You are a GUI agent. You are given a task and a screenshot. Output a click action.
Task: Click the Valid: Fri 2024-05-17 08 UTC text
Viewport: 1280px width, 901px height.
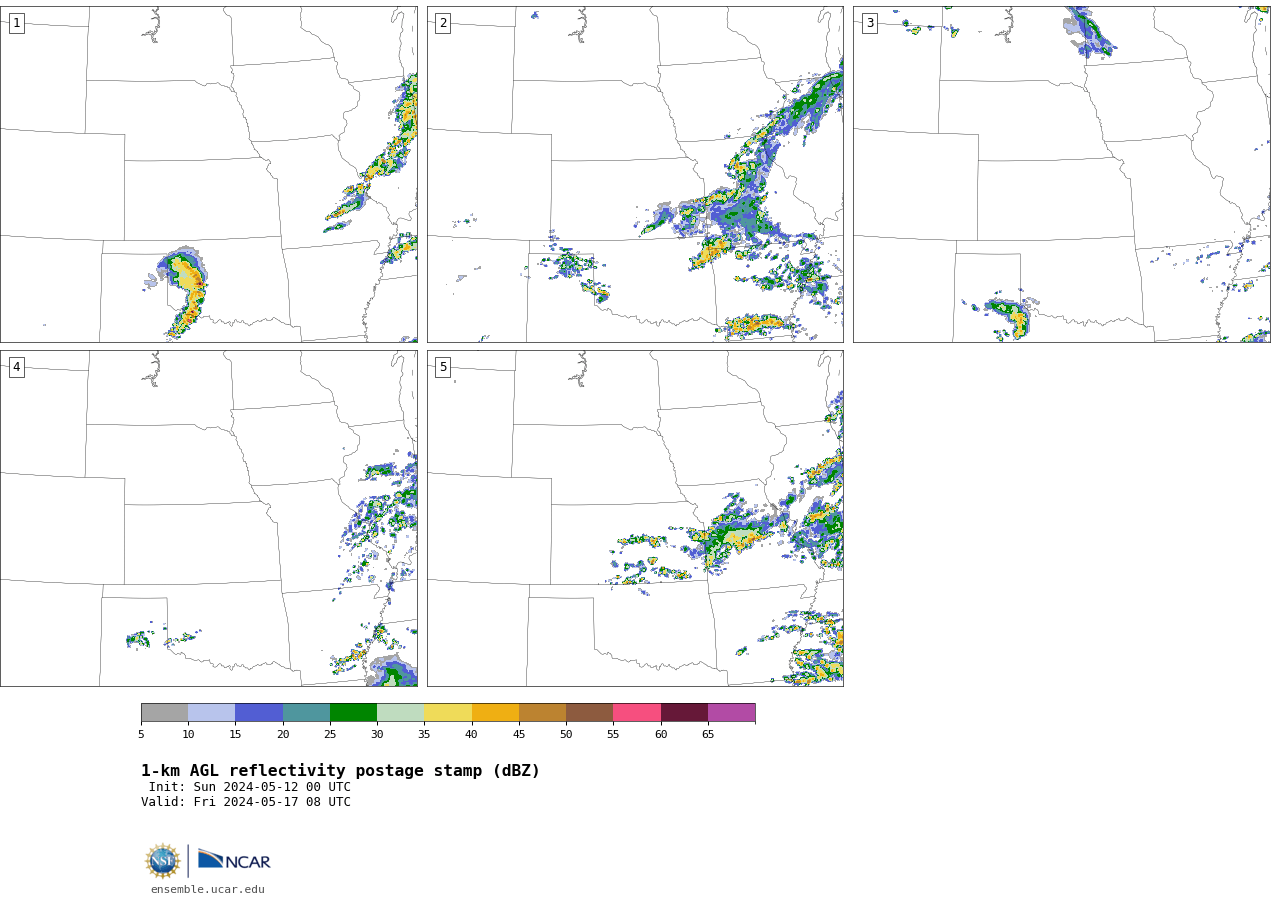tap(246, 802)
